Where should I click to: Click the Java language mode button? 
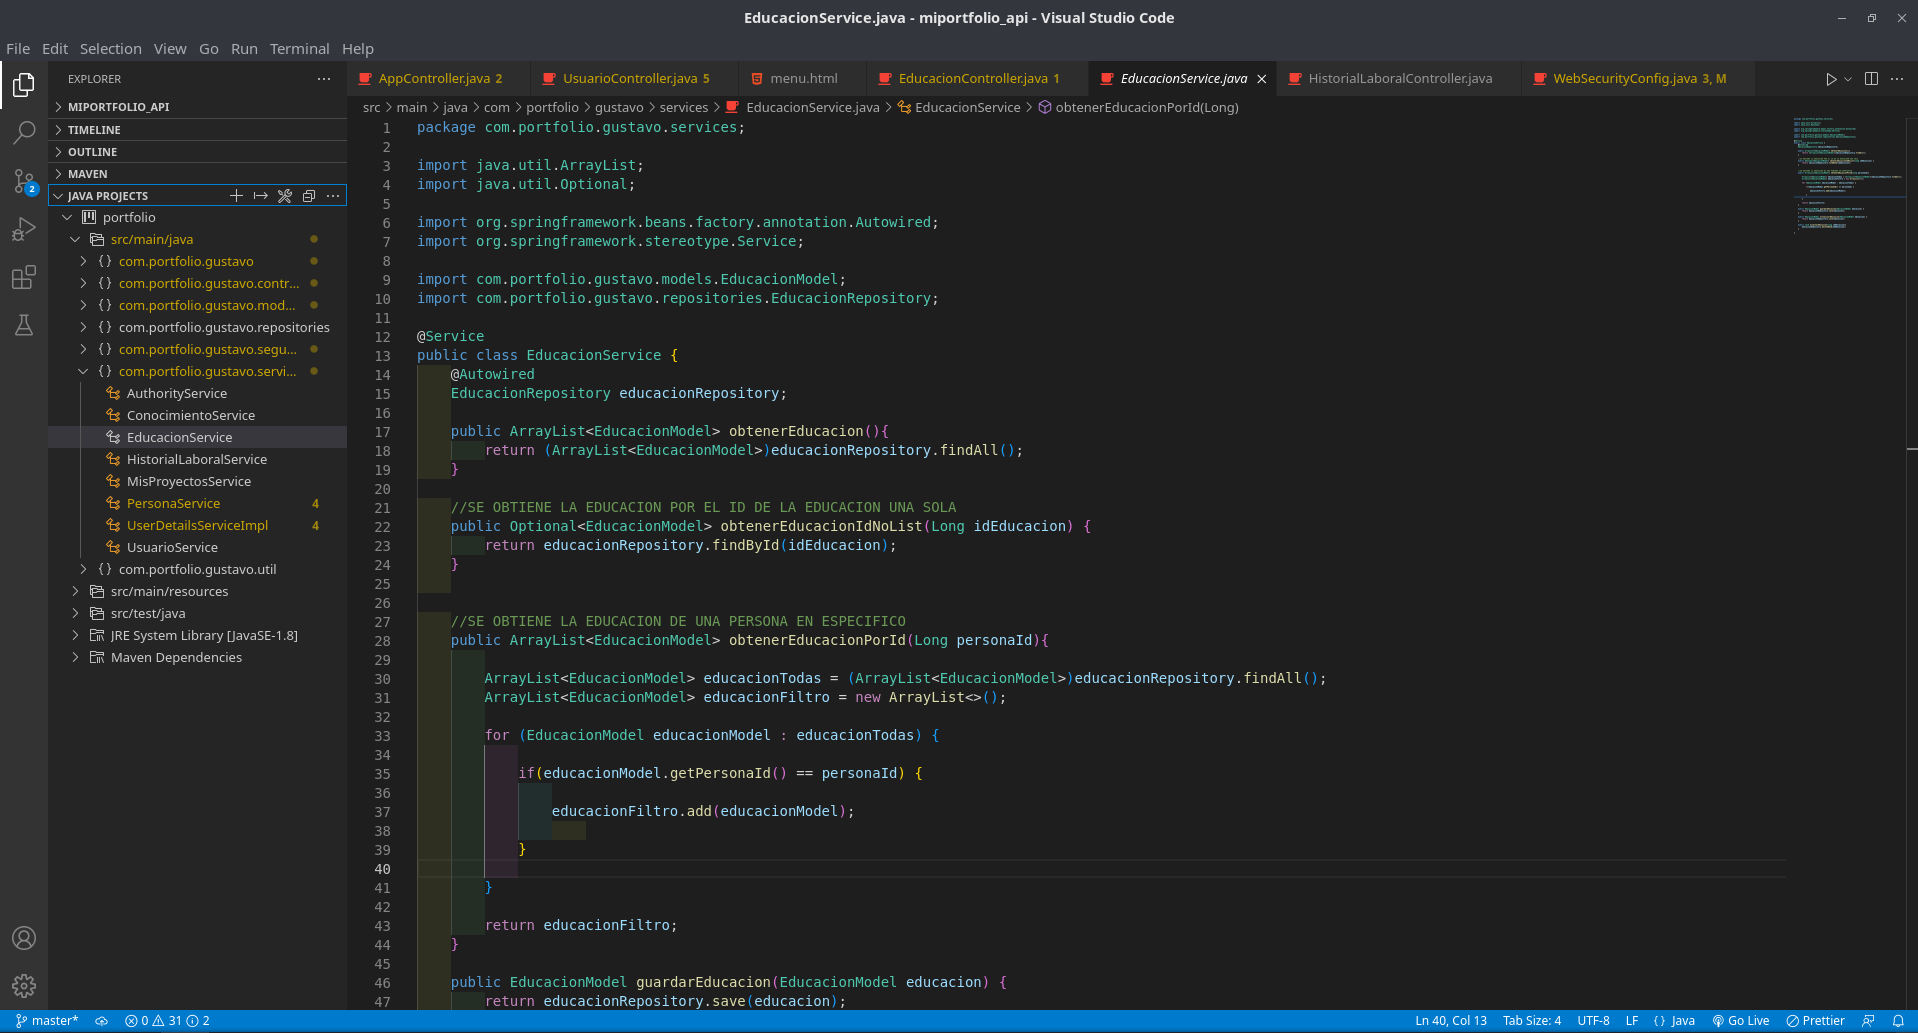tap(1675, 1021)
